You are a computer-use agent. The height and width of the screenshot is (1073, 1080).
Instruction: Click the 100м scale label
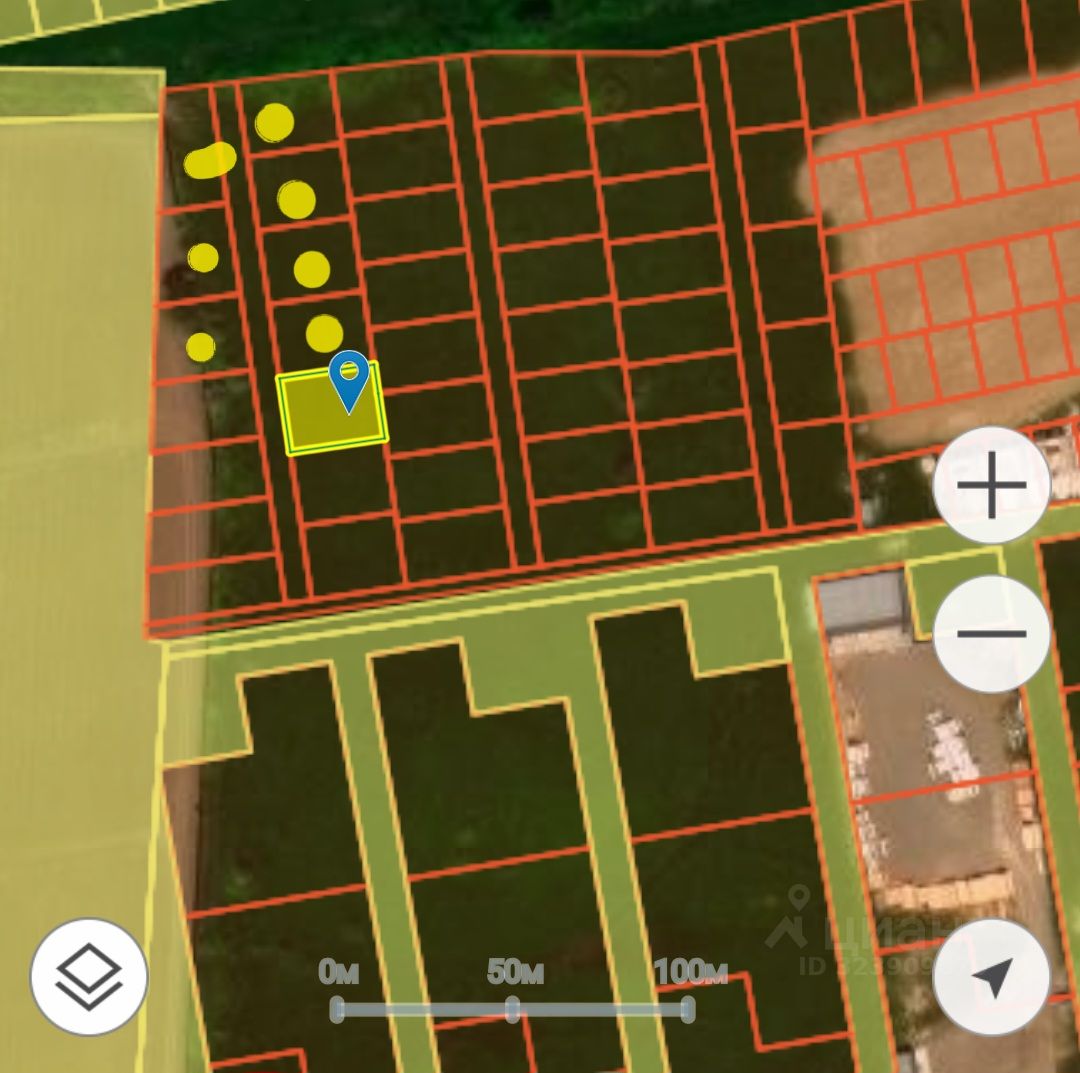click(691, 972)
